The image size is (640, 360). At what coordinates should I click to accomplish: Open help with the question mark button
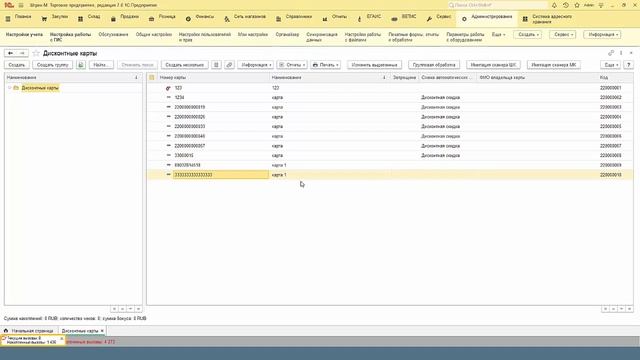629,65
